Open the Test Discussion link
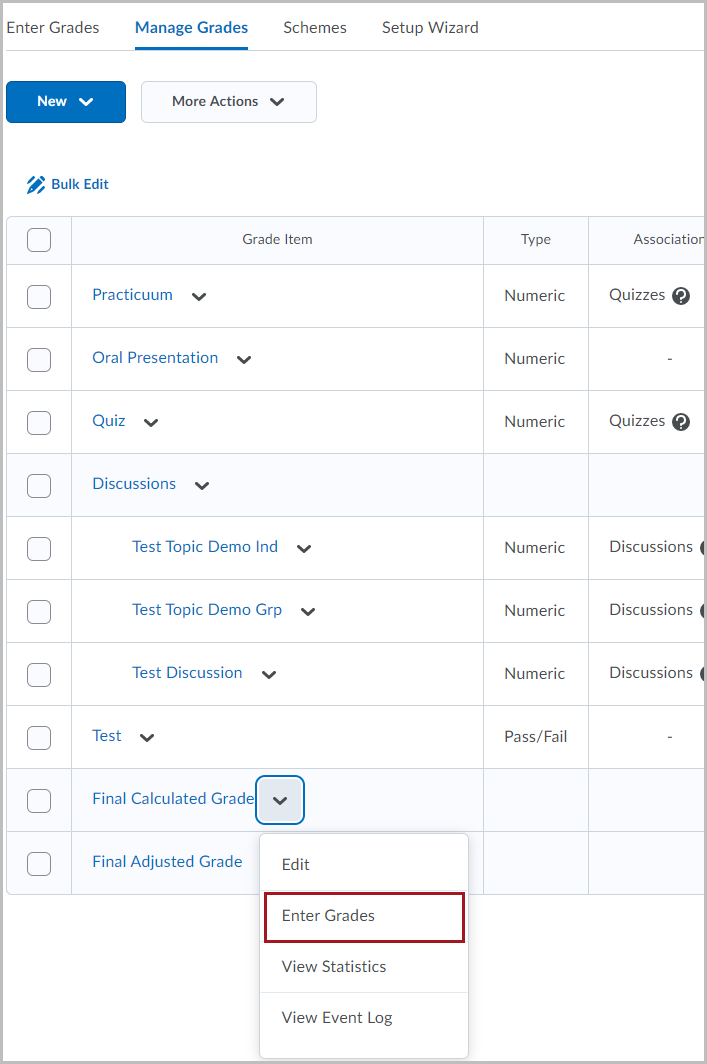The image size is (707, 1064). click(x=187, y=673)
